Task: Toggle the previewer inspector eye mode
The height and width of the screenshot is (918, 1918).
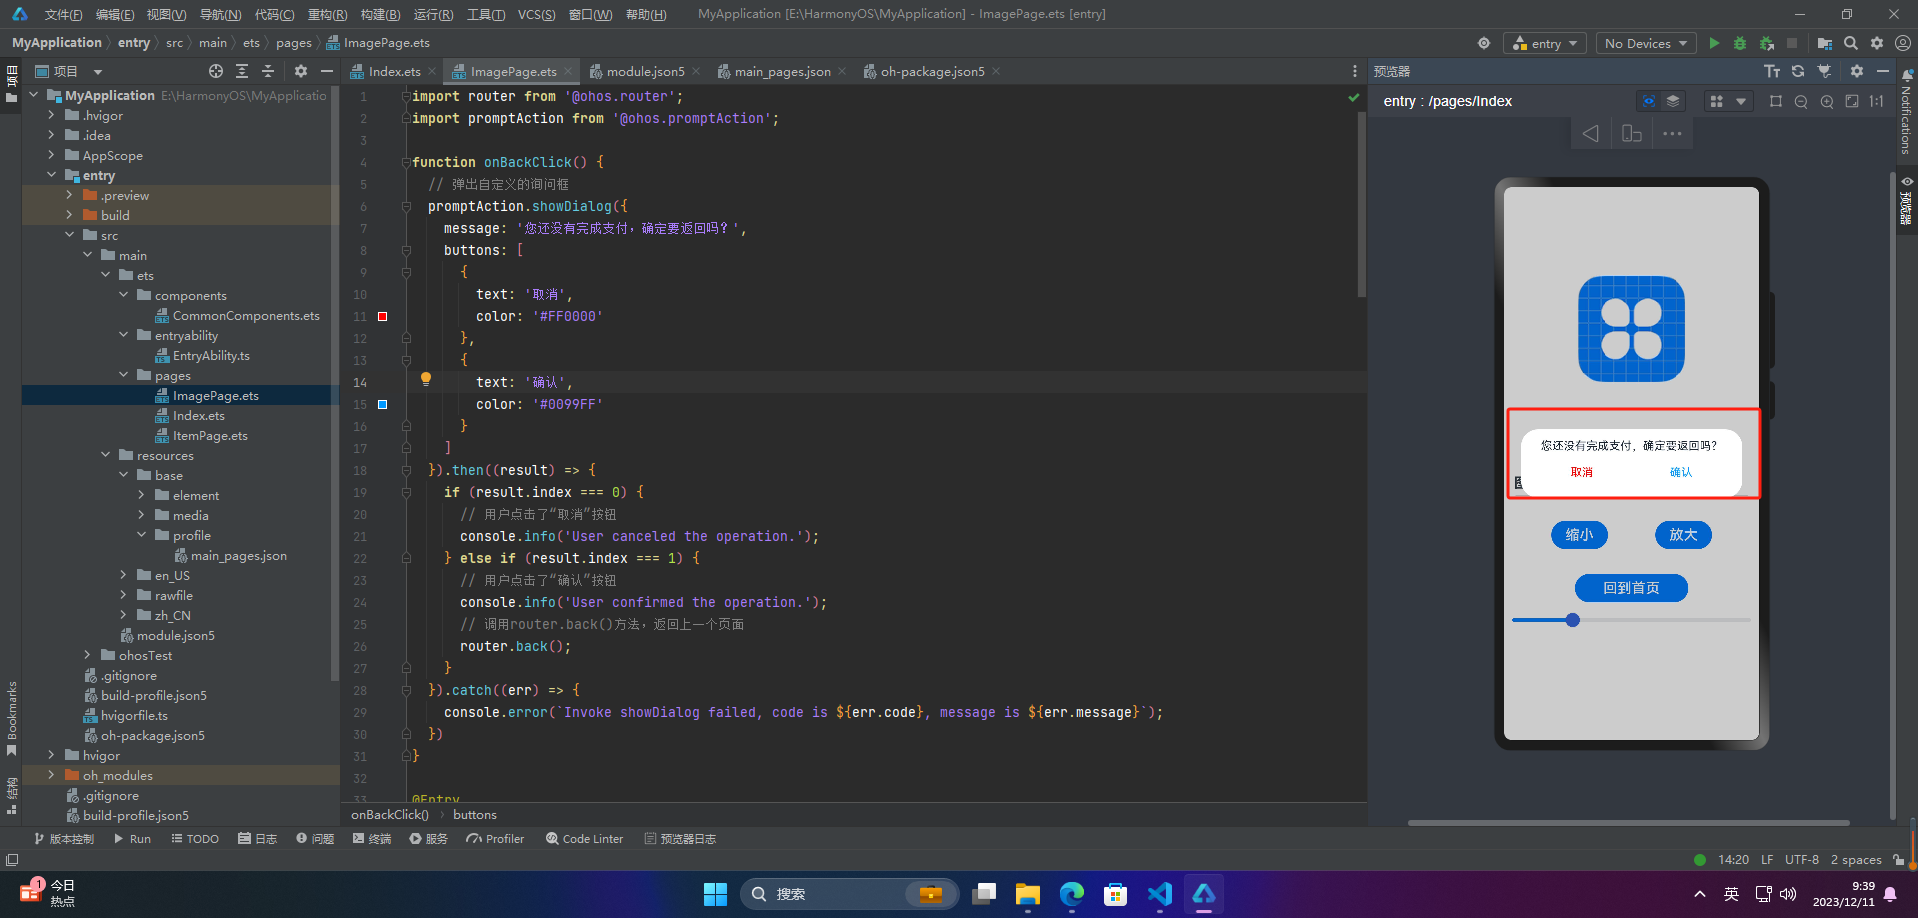Action: 1648,101
